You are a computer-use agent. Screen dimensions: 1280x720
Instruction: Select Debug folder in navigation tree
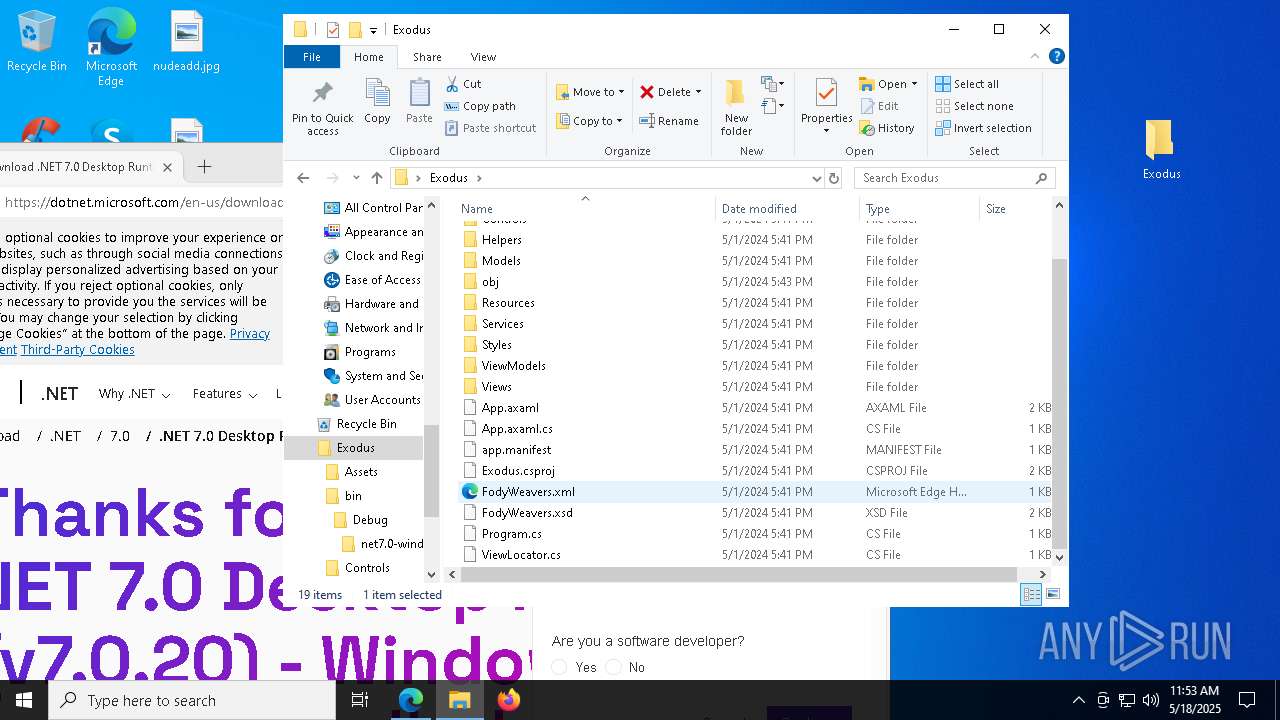tap(369, 520)
